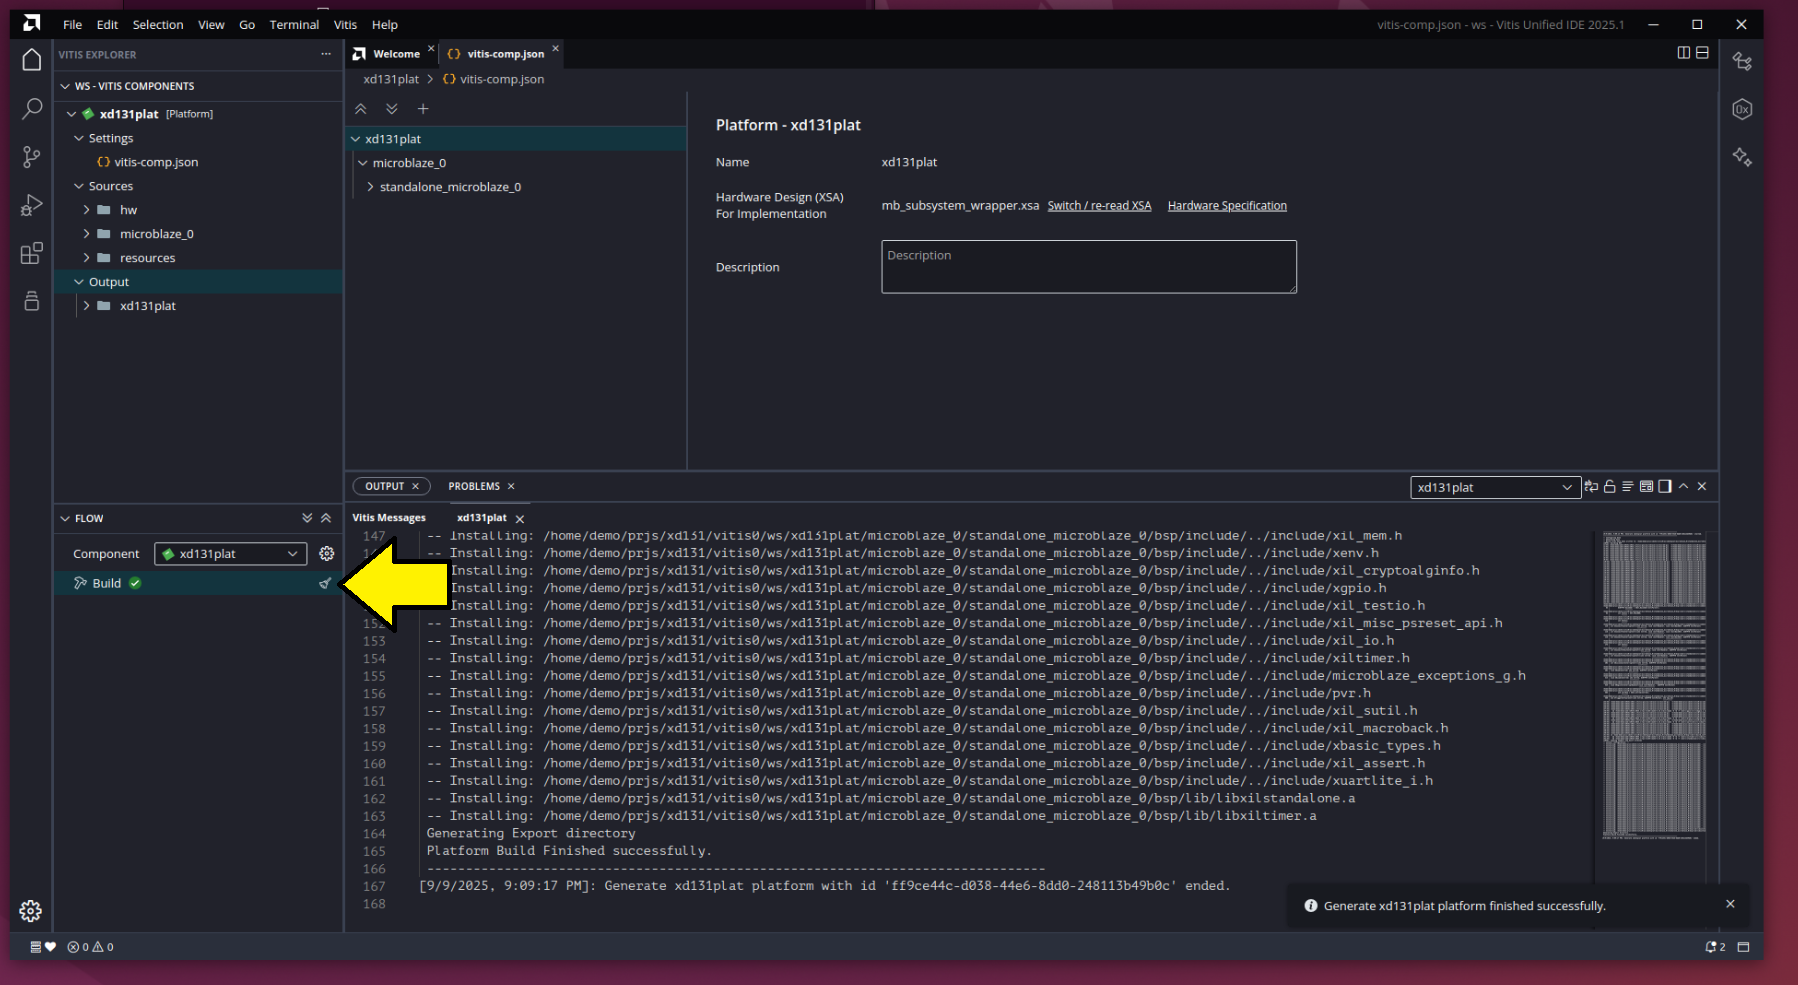Switch to the PROBLEMS tab

click(x=474, y=486)
